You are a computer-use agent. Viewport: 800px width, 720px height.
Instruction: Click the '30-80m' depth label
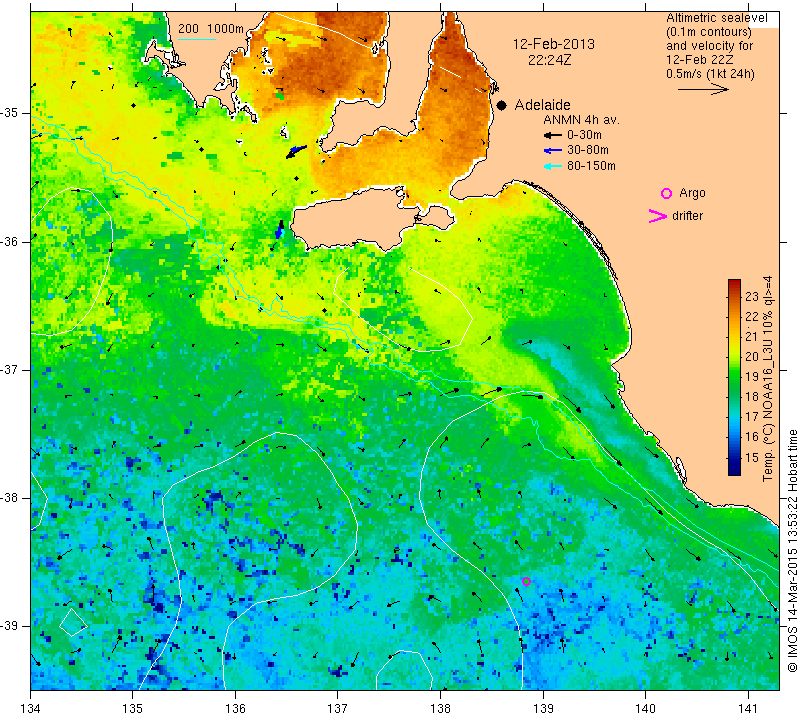click(x=588, y=150)
